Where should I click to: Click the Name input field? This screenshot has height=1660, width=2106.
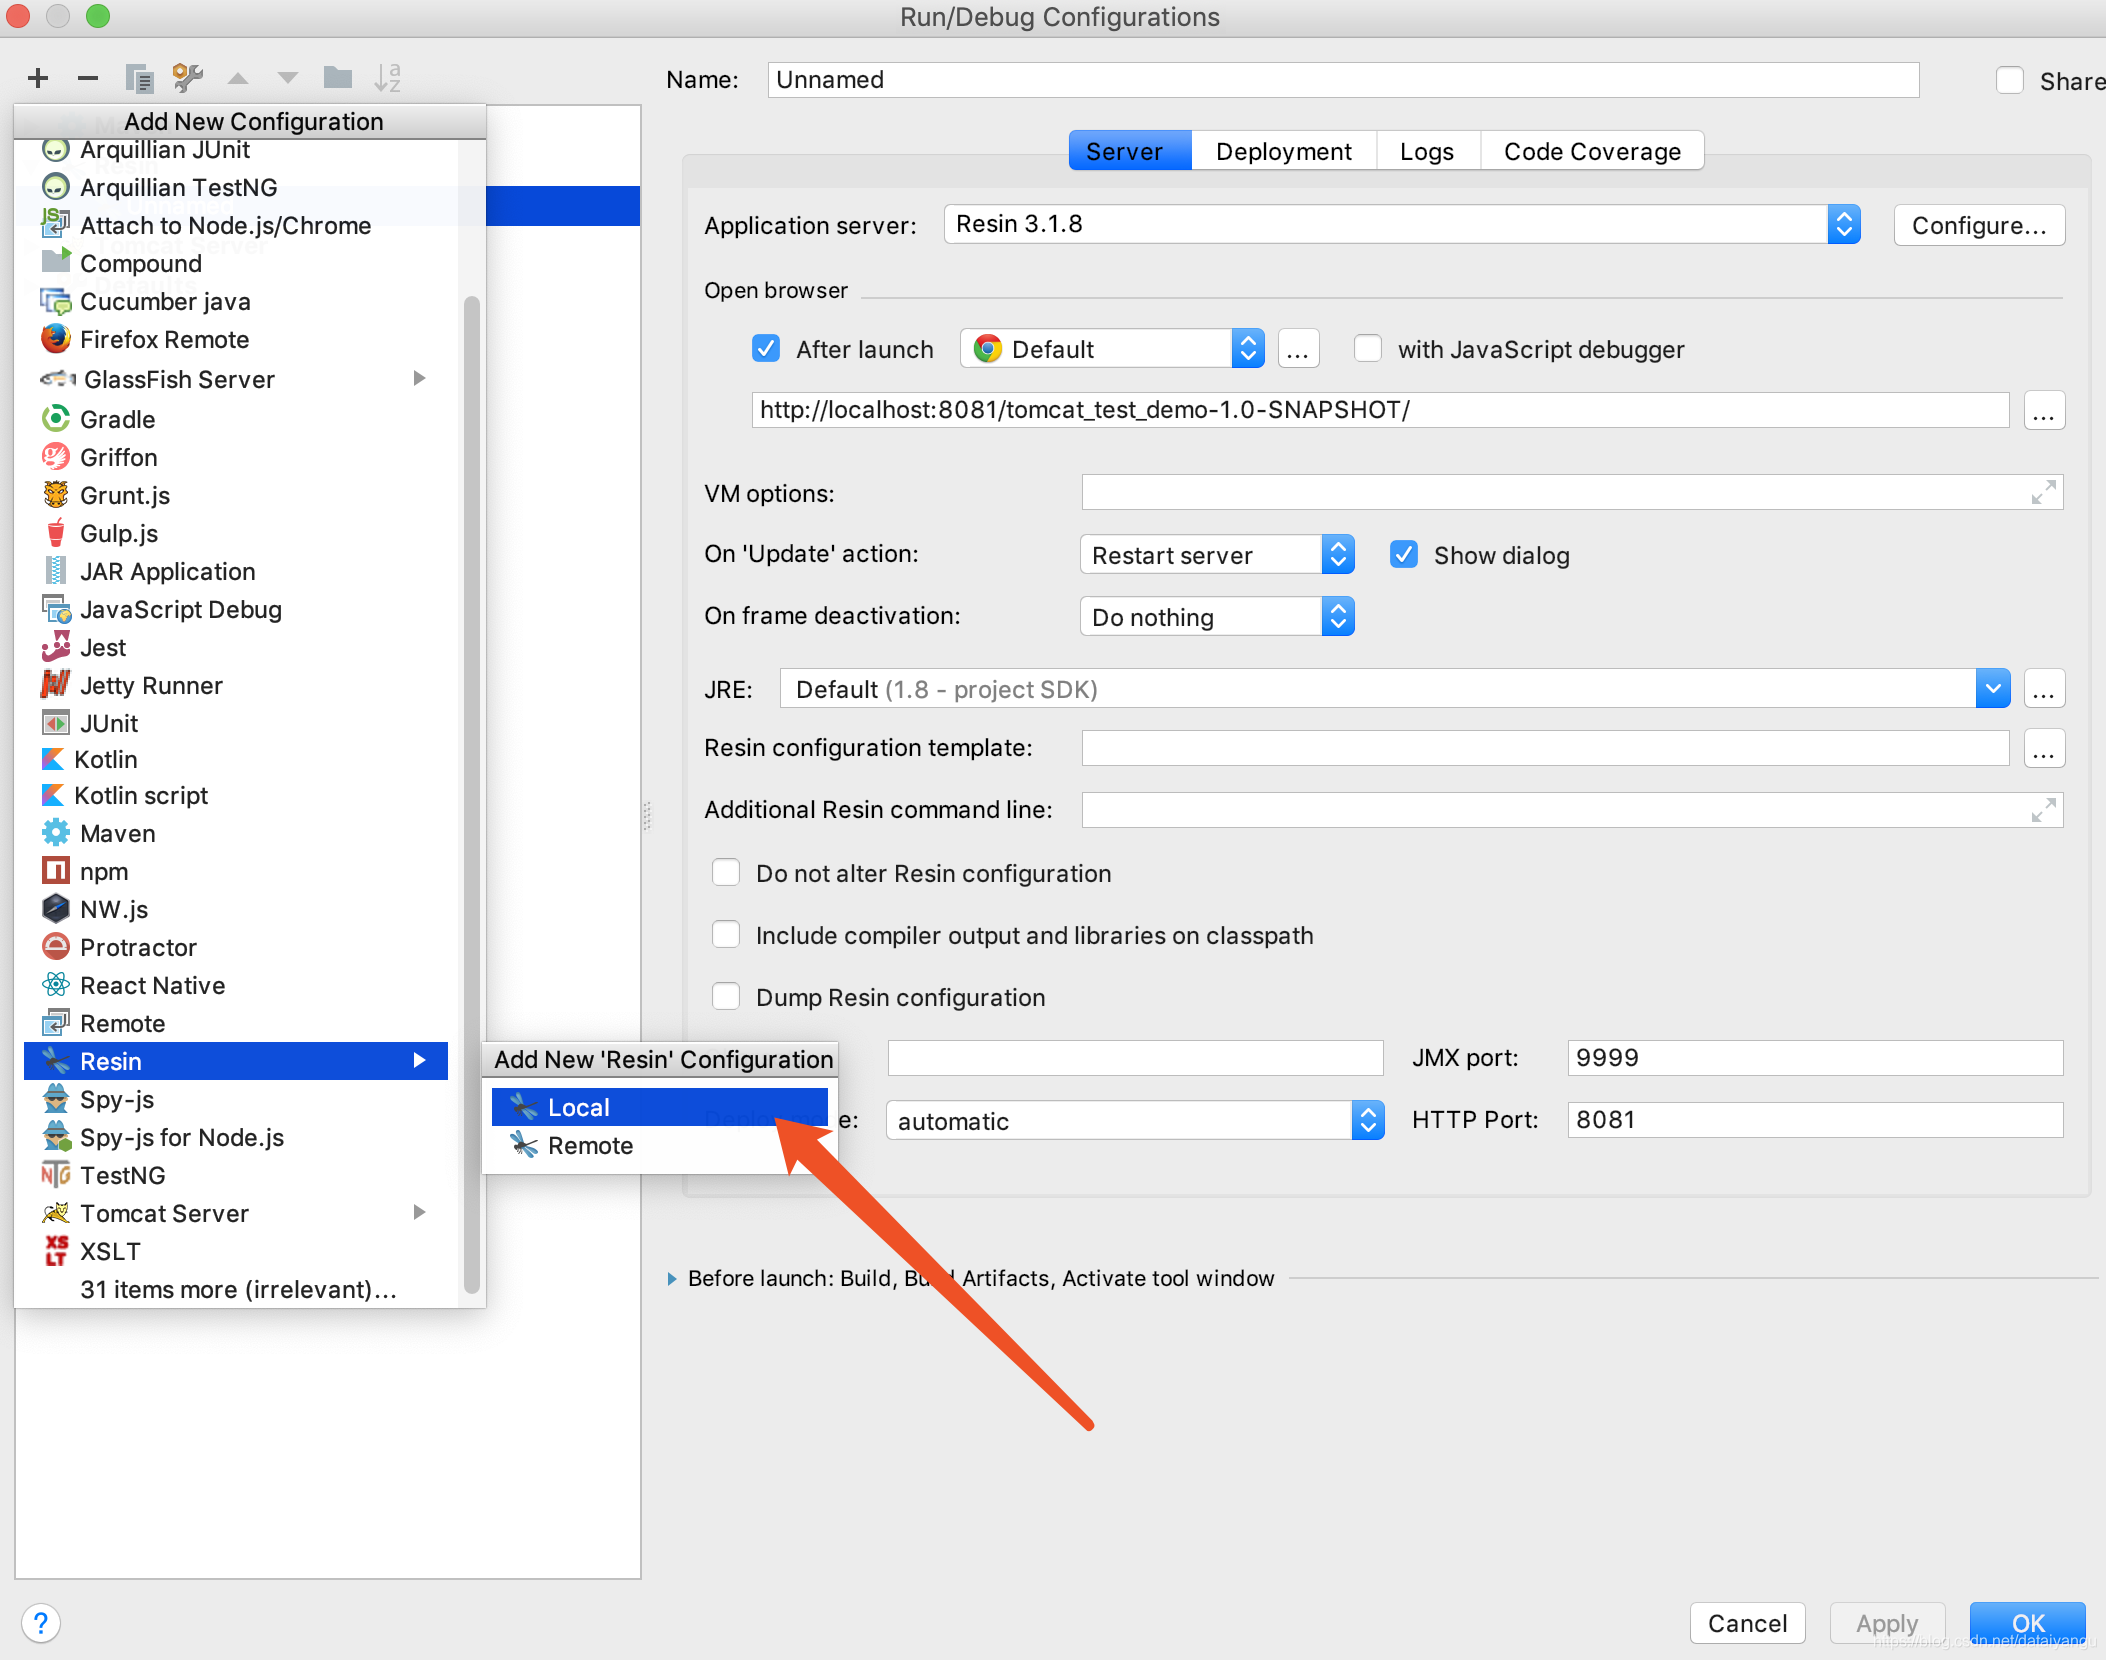(x=1342, y=80)
